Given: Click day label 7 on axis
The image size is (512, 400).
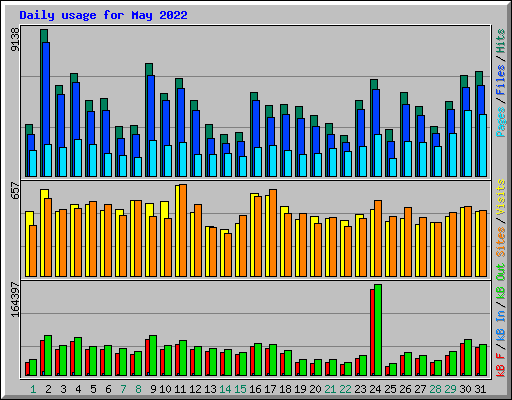Looking at the screenshot, I should (123, 389).
